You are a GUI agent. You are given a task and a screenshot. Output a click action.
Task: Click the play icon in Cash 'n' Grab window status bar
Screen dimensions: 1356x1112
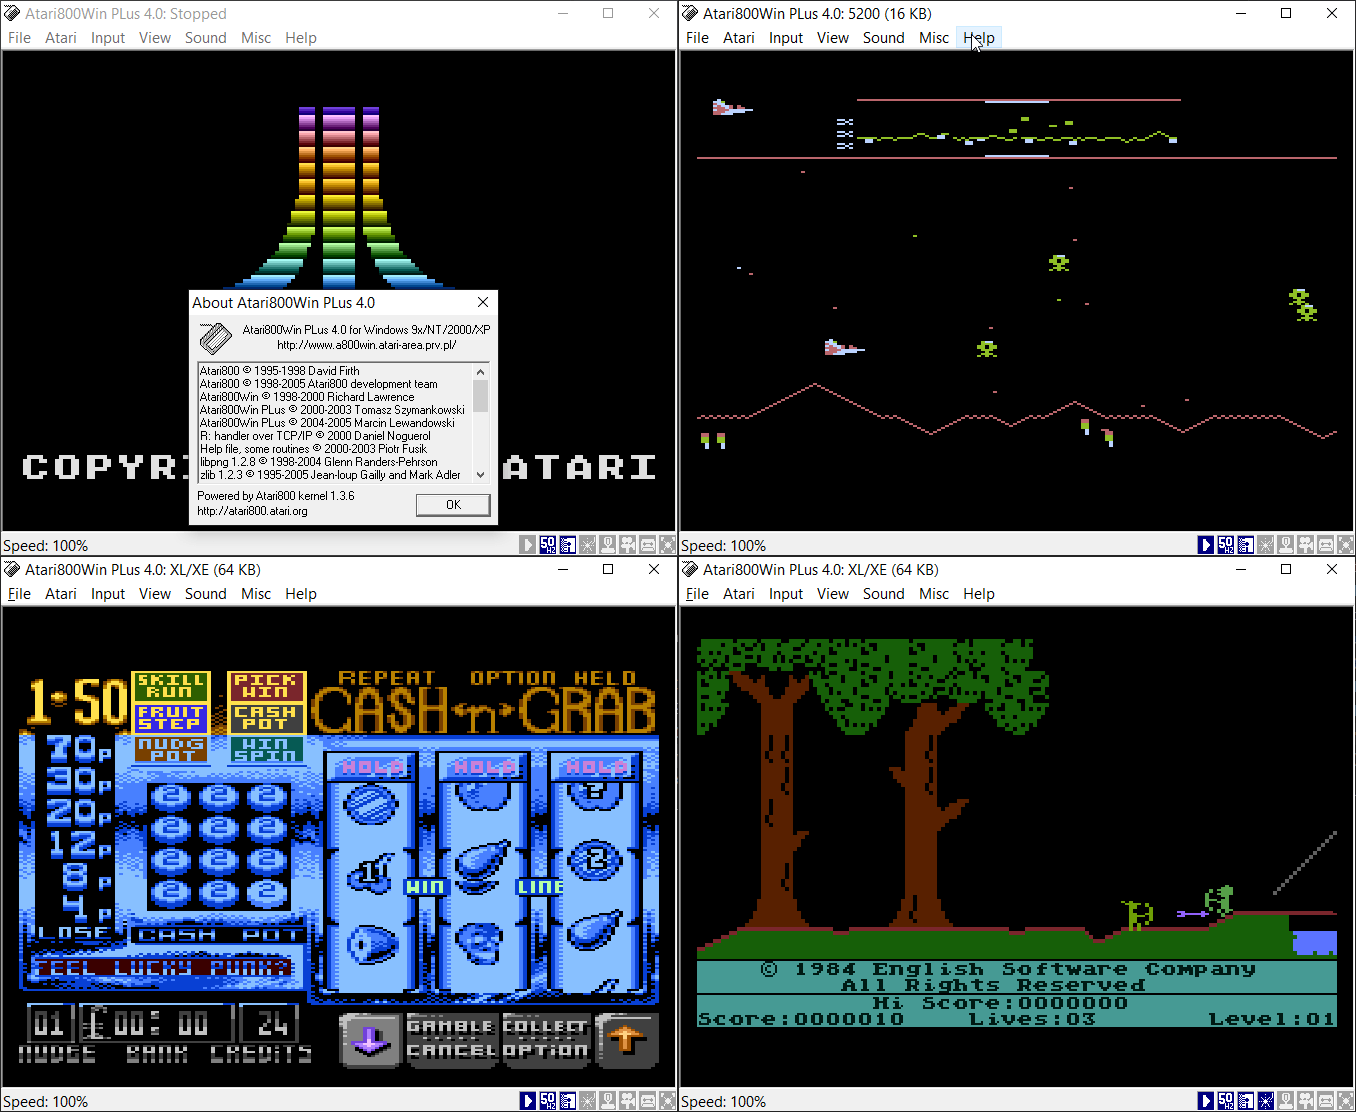(527, 1101)
